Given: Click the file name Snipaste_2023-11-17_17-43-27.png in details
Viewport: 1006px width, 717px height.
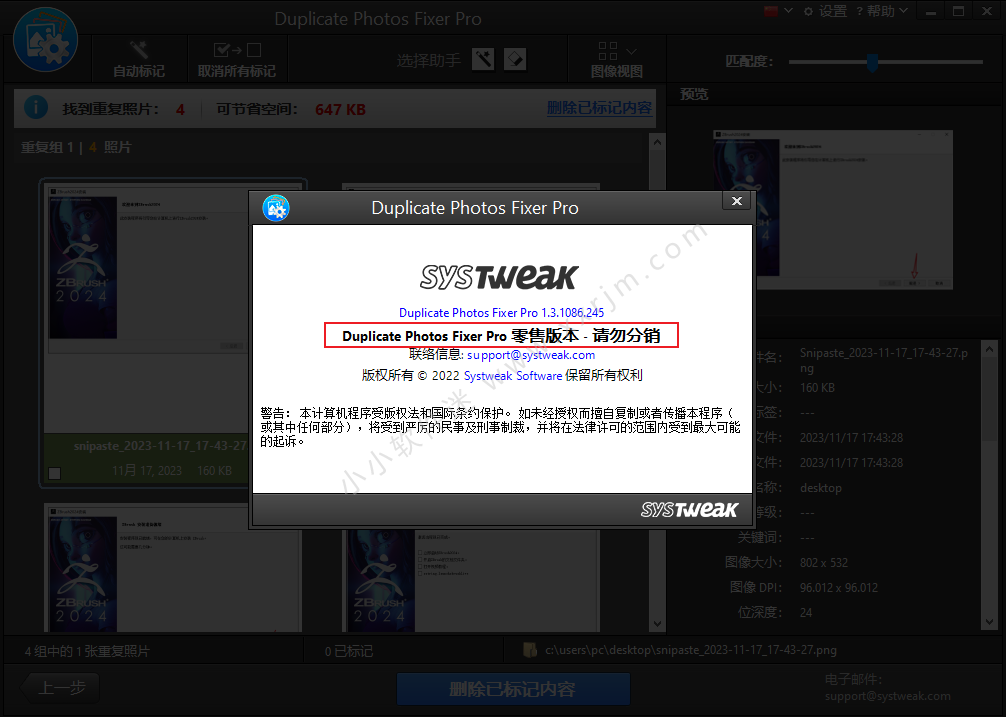Looking at the screenshot, I should pyautogui.click(x=884, y=360).
